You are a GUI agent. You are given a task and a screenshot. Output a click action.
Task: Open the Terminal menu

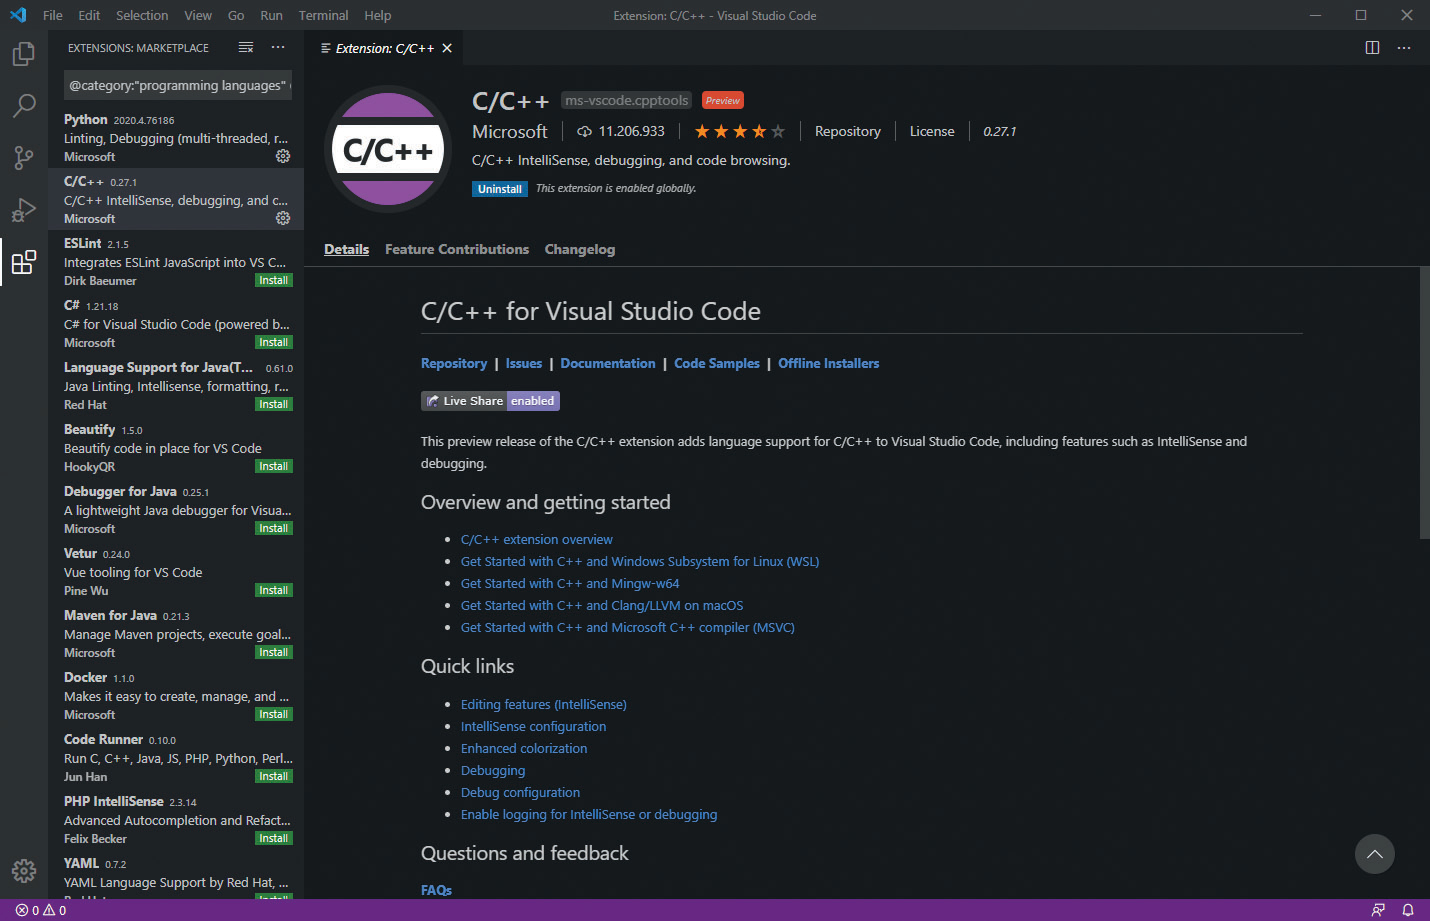coord(323,15)
